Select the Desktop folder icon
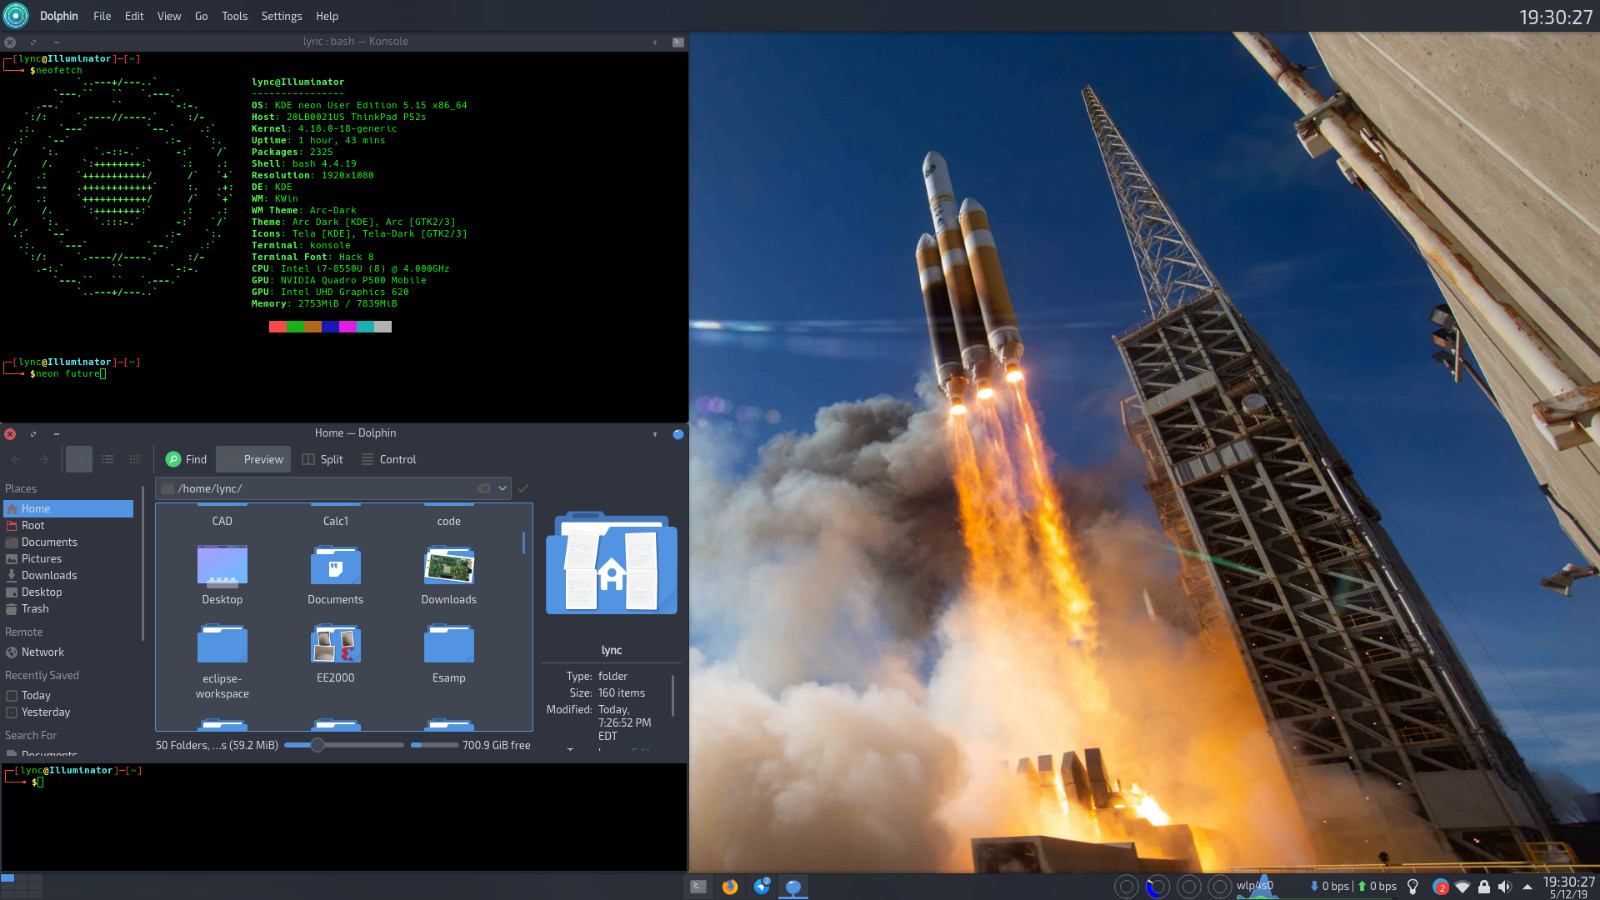 (222, 565)
